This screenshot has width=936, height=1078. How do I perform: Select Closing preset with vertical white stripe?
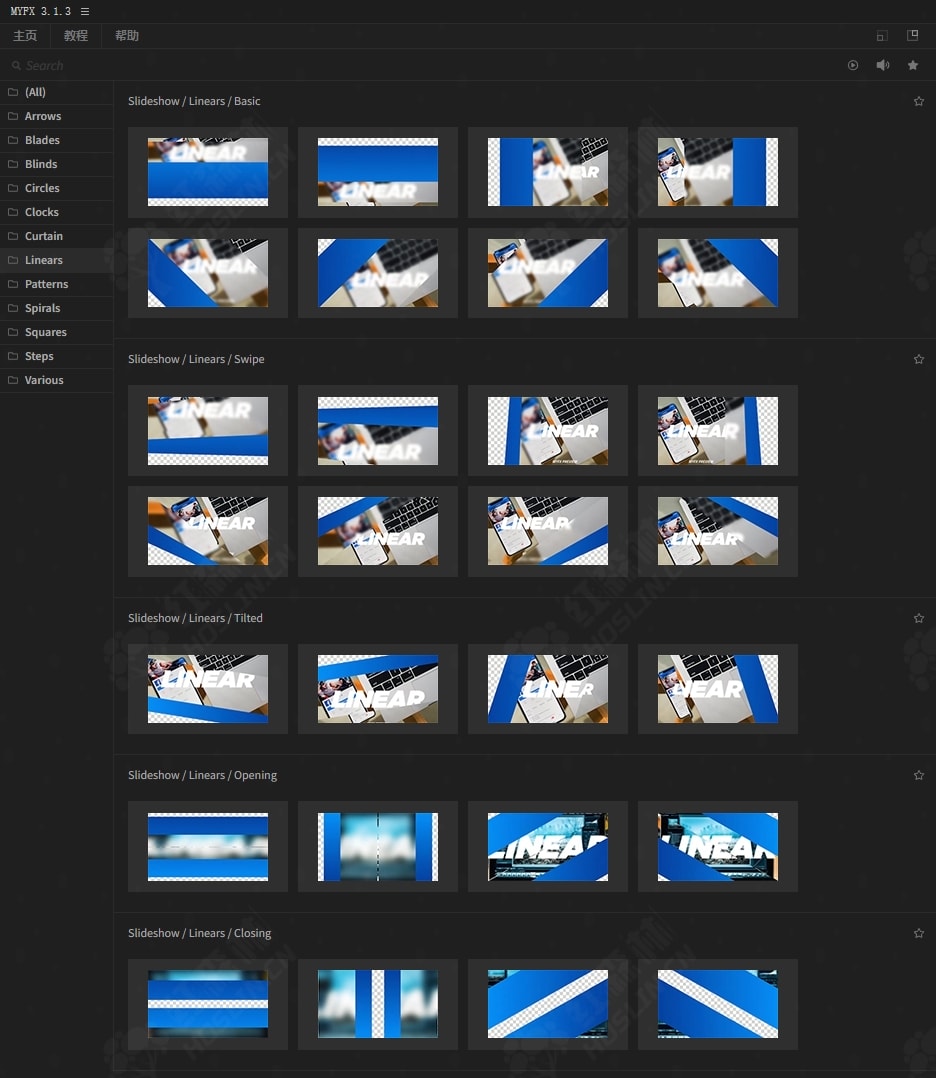point(378,1004)
